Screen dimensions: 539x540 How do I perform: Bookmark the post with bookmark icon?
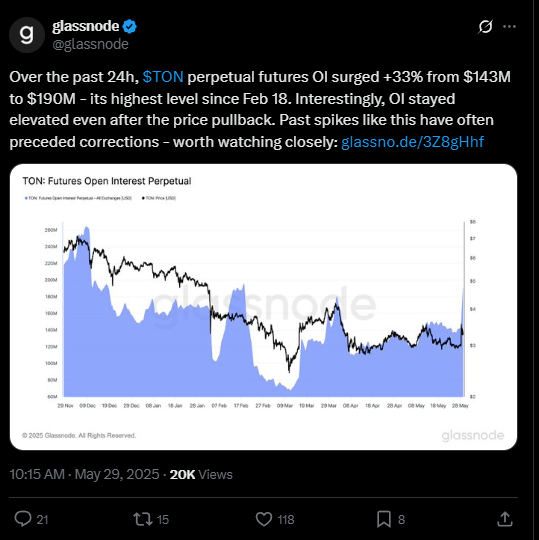(x=384, y=519)
